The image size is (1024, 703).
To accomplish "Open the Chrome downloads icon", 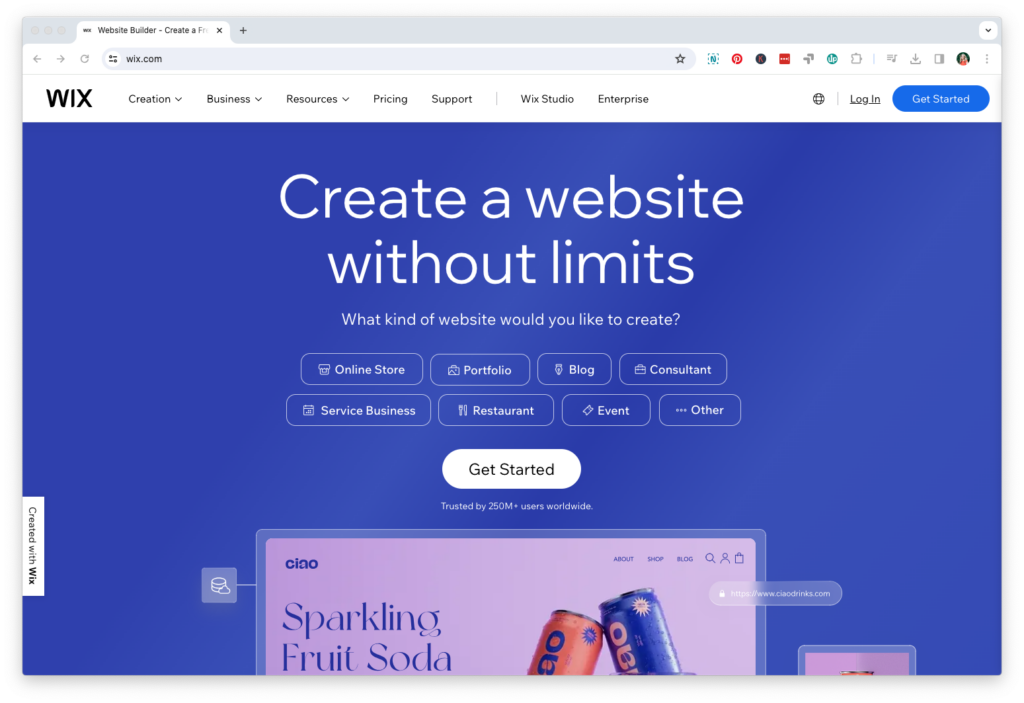I will click(916, 59).
